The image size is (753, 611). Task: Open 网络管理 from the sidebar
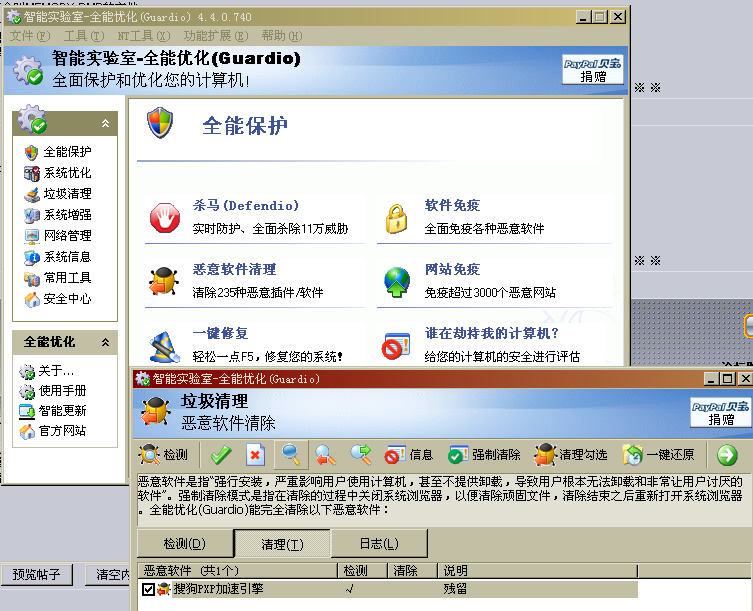pyautogui.click(x=67, y=236)
